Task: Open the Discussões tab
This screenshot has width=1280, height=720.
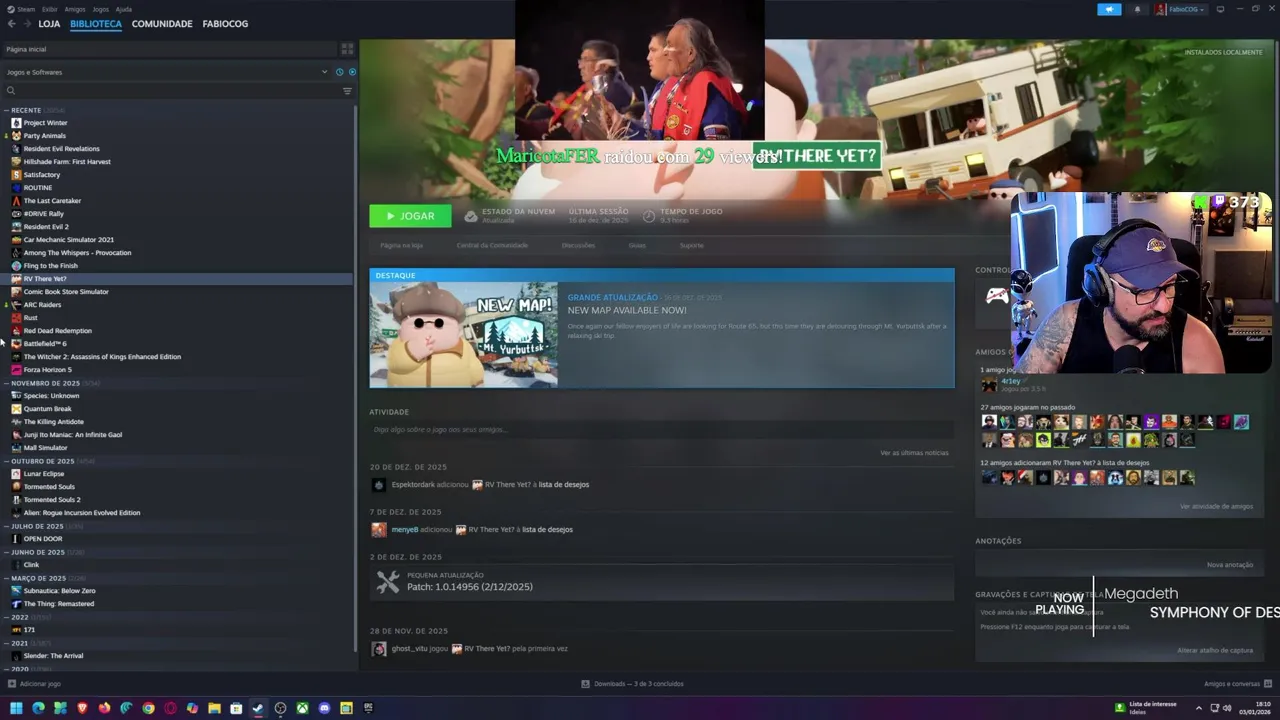Action: (578, 245)
